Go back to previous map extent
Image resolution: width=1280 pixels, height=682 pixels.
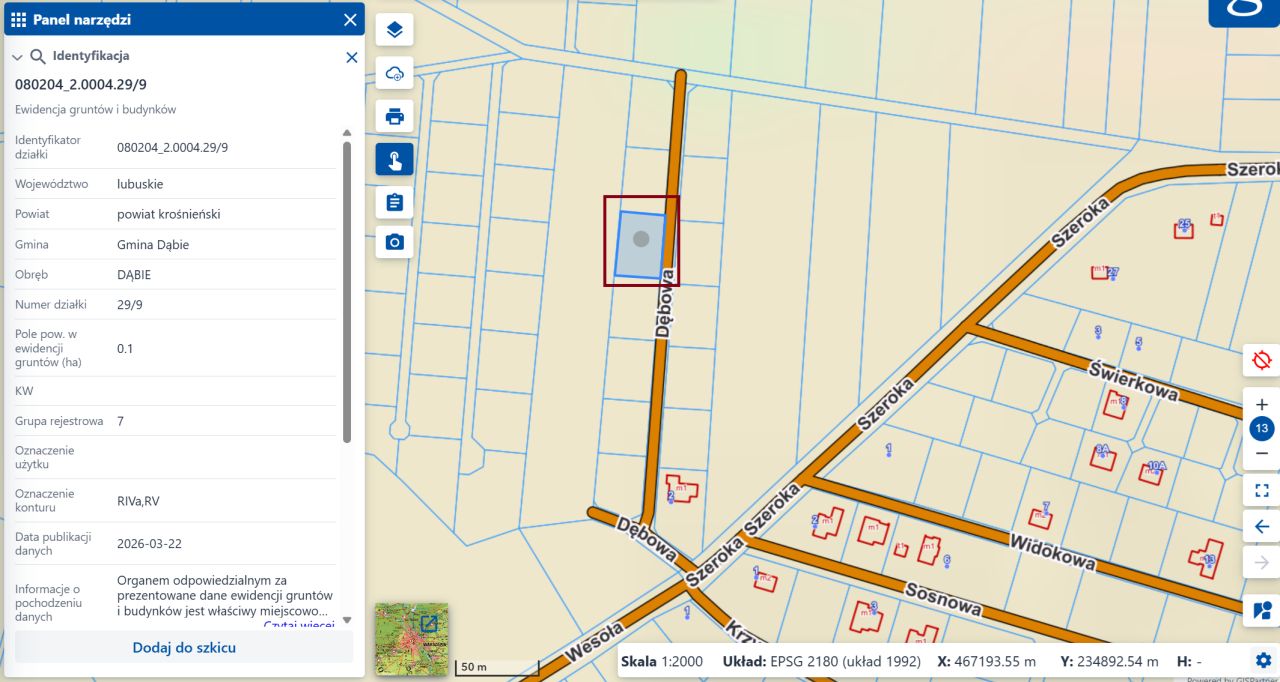point(1262,527)
